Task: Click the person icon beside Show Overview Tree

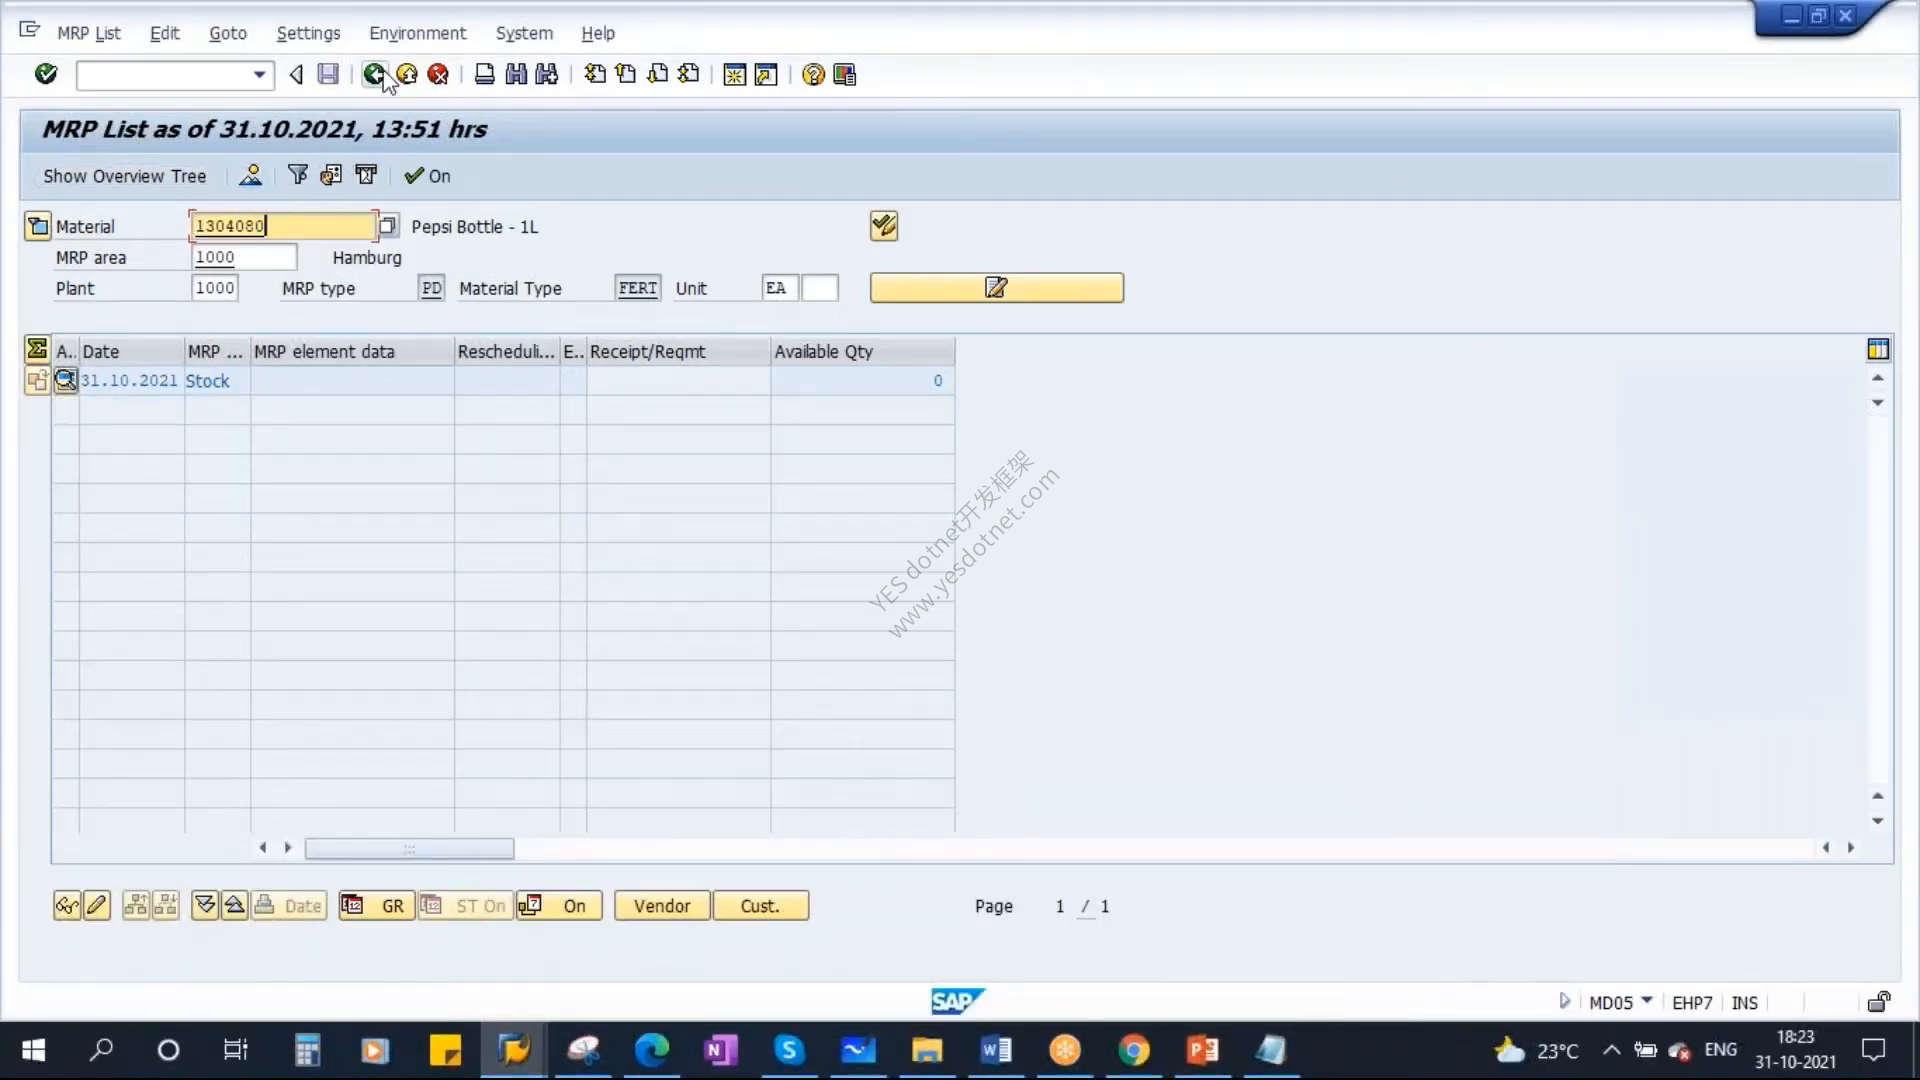Action: click(x=250, y=176)
